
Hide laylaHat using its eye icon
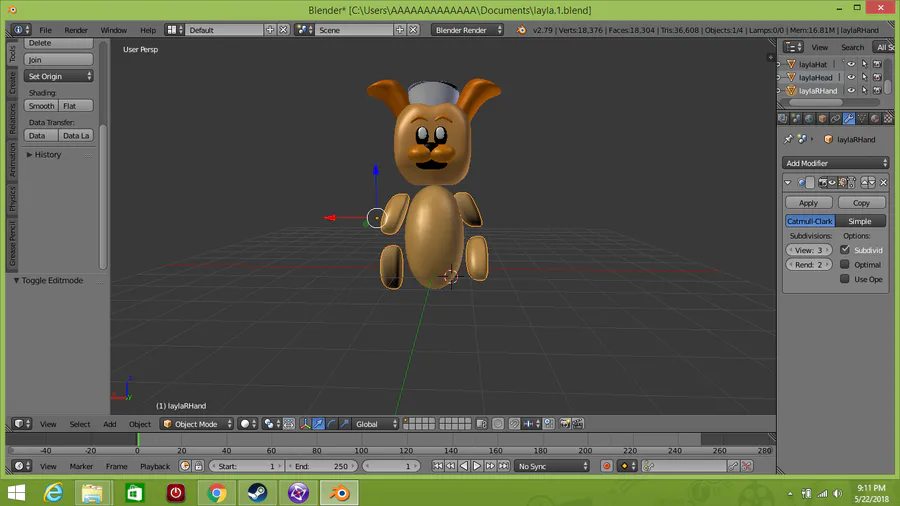pos(851,64)
